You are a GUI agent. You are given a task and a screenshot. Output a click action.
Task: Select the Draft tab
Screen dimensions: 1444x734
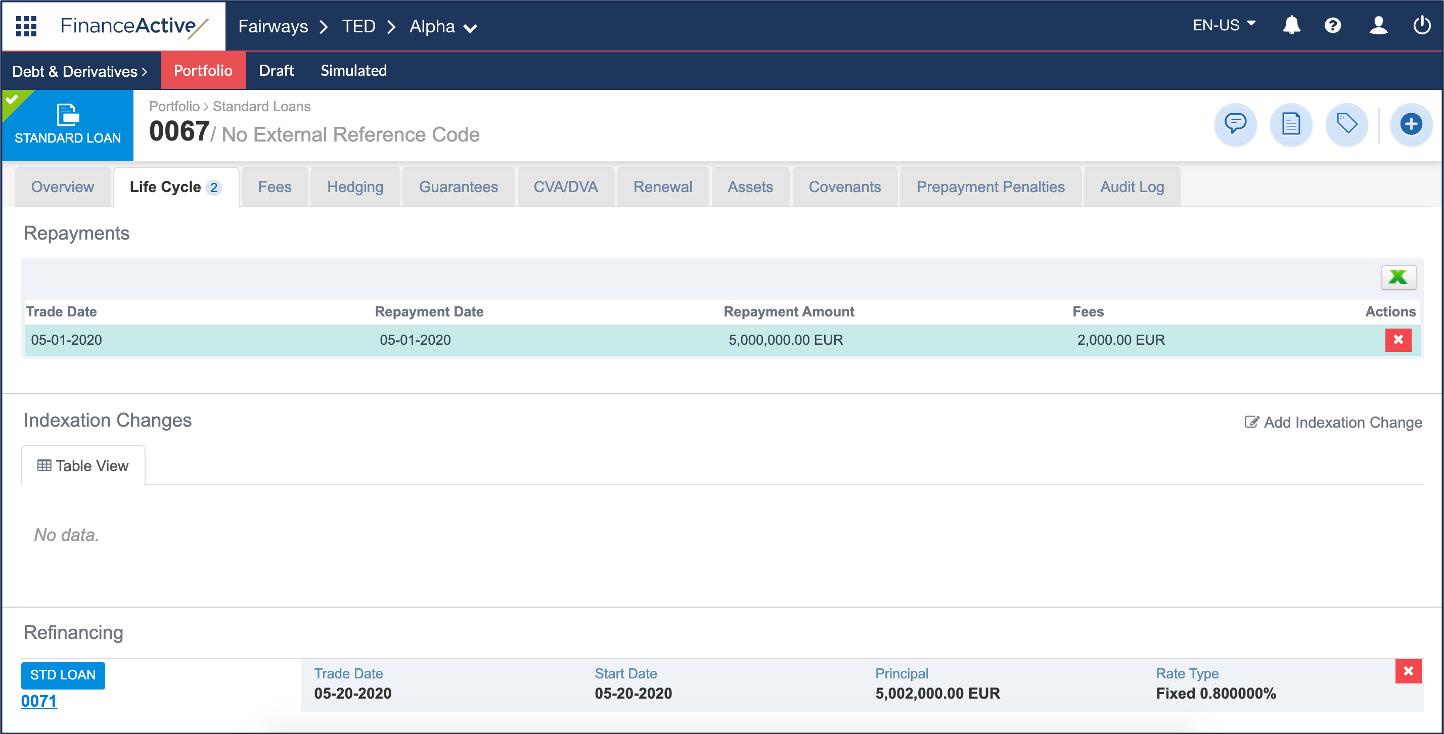pyautogui.click(x=276, y=70)
